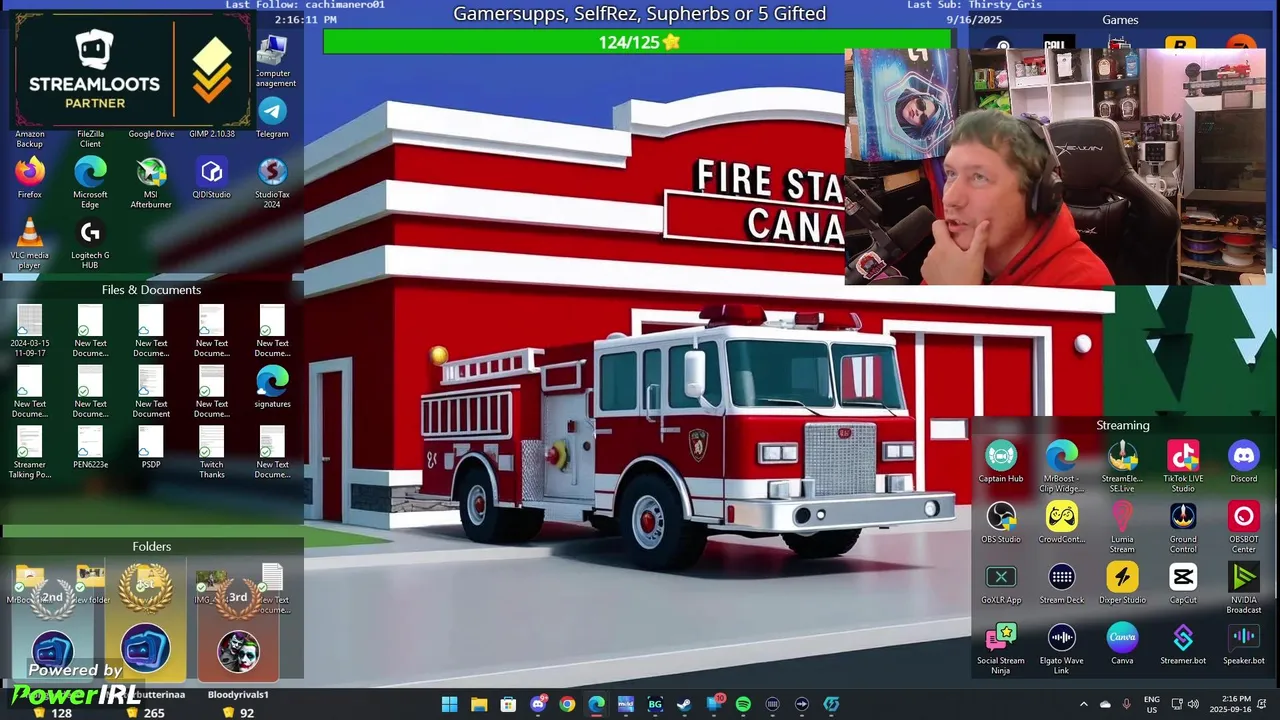Click the Google Drive label

coord(151,134)
